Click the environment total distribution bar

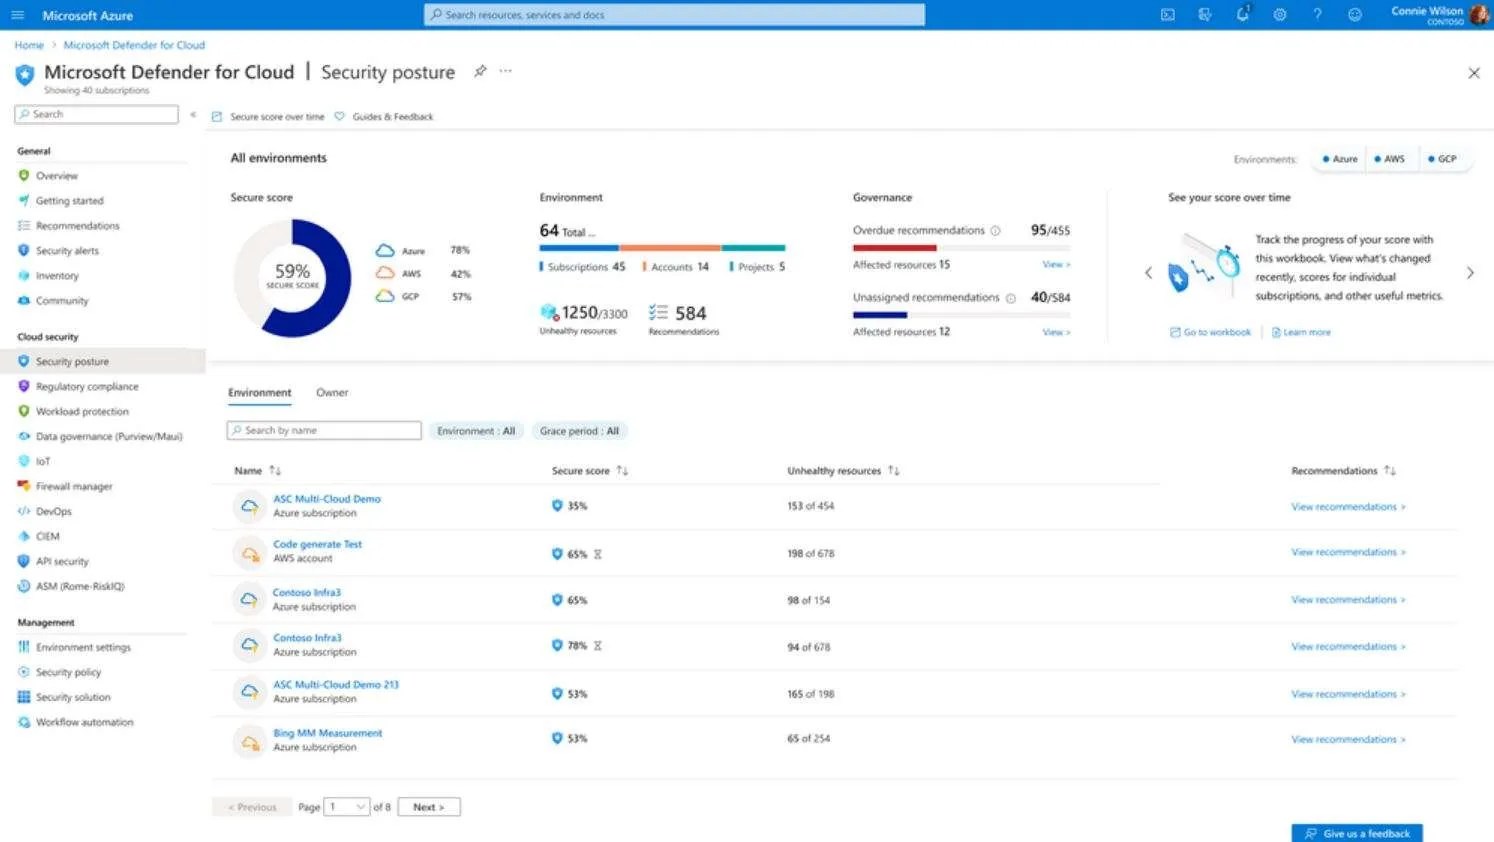(x=662, y=248)
